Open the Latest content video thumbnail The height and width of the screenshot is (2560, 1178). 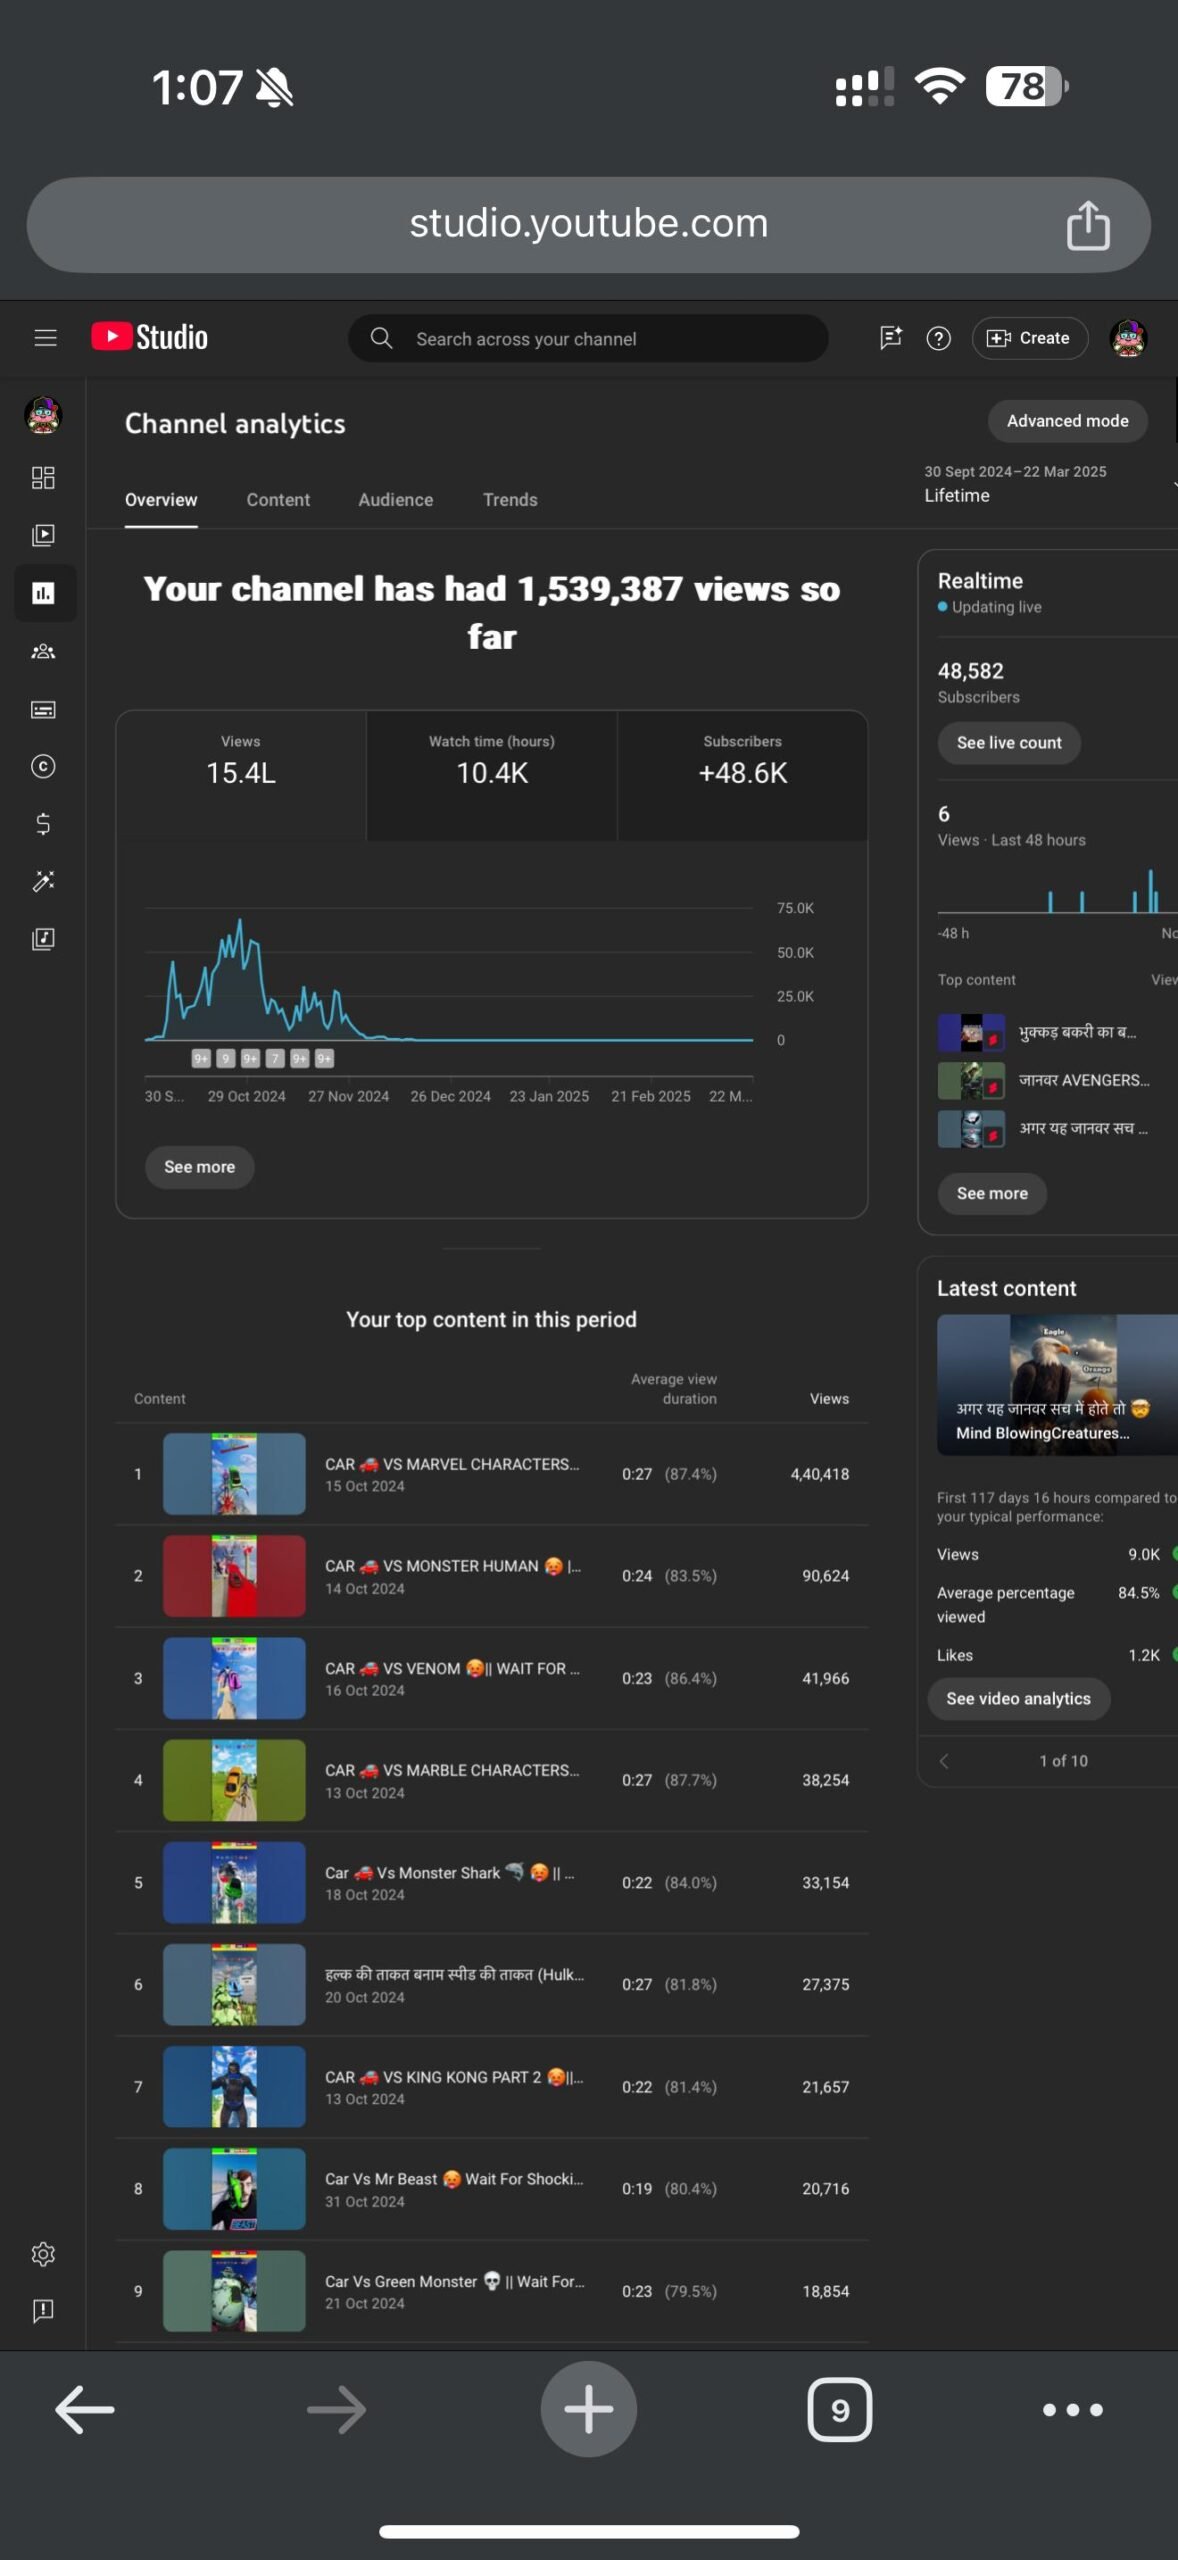click(x=1057, y=1385)
